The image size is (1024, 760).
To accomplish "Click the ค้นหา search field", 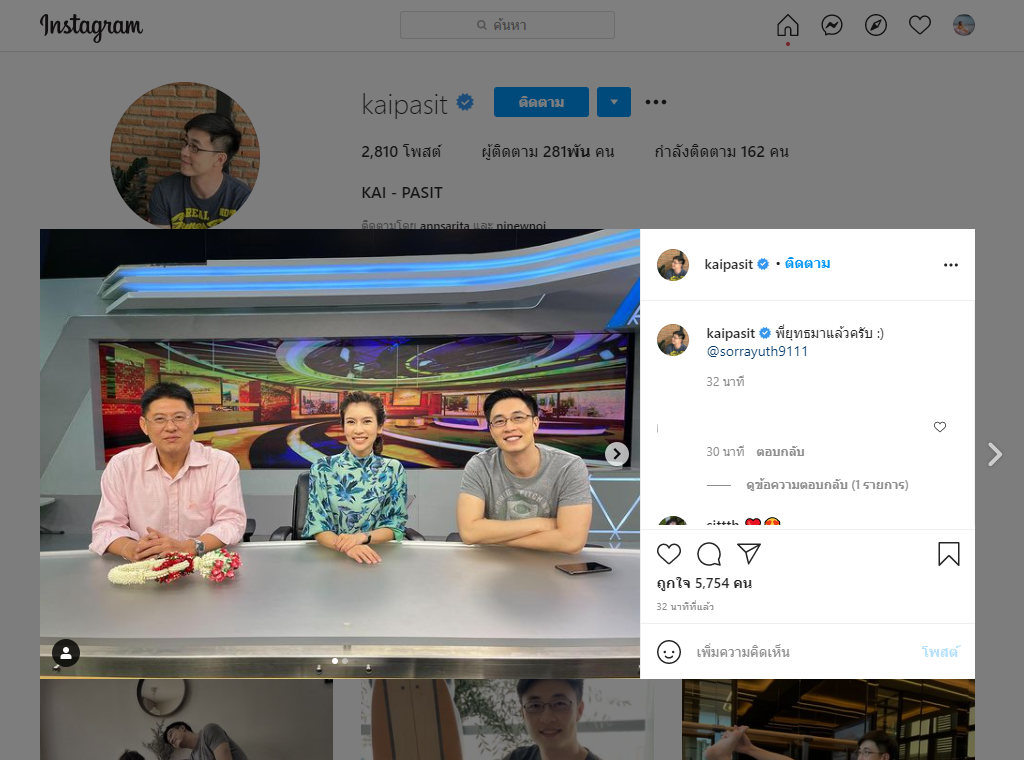I will (x=507, y=25).
